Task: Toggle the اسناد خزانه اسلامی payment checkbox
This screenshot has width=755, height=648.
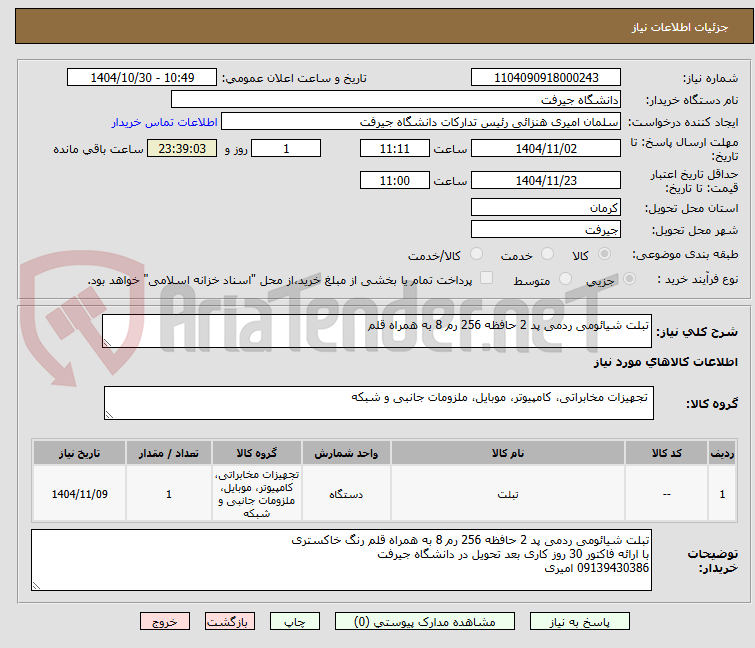Action: [486, 278]
